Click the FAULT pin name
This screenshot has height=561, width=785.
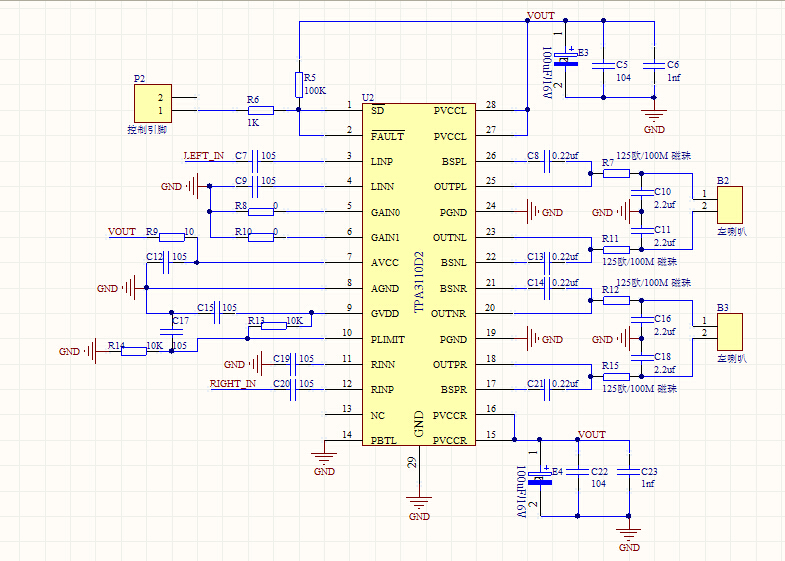click(x=387, y=136)
